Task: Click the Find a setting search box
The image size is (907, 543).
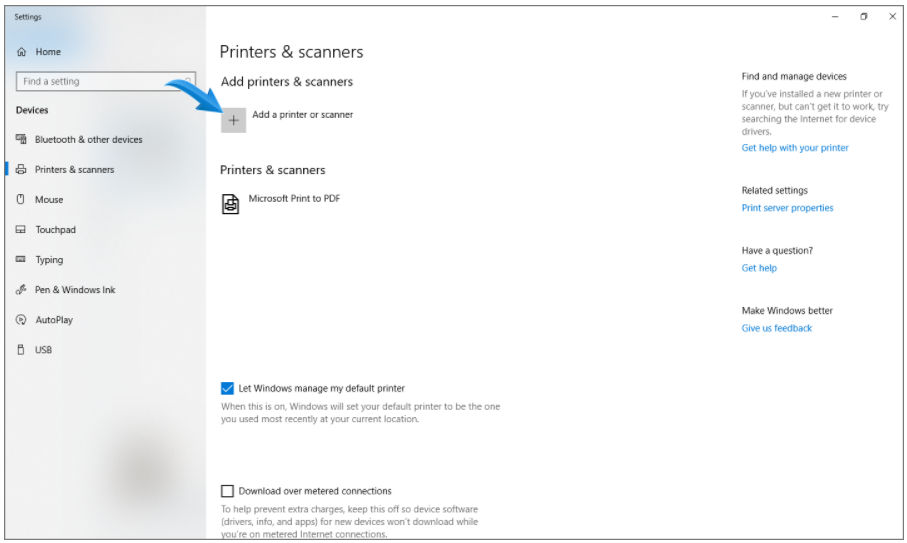Action: [106, 82]
